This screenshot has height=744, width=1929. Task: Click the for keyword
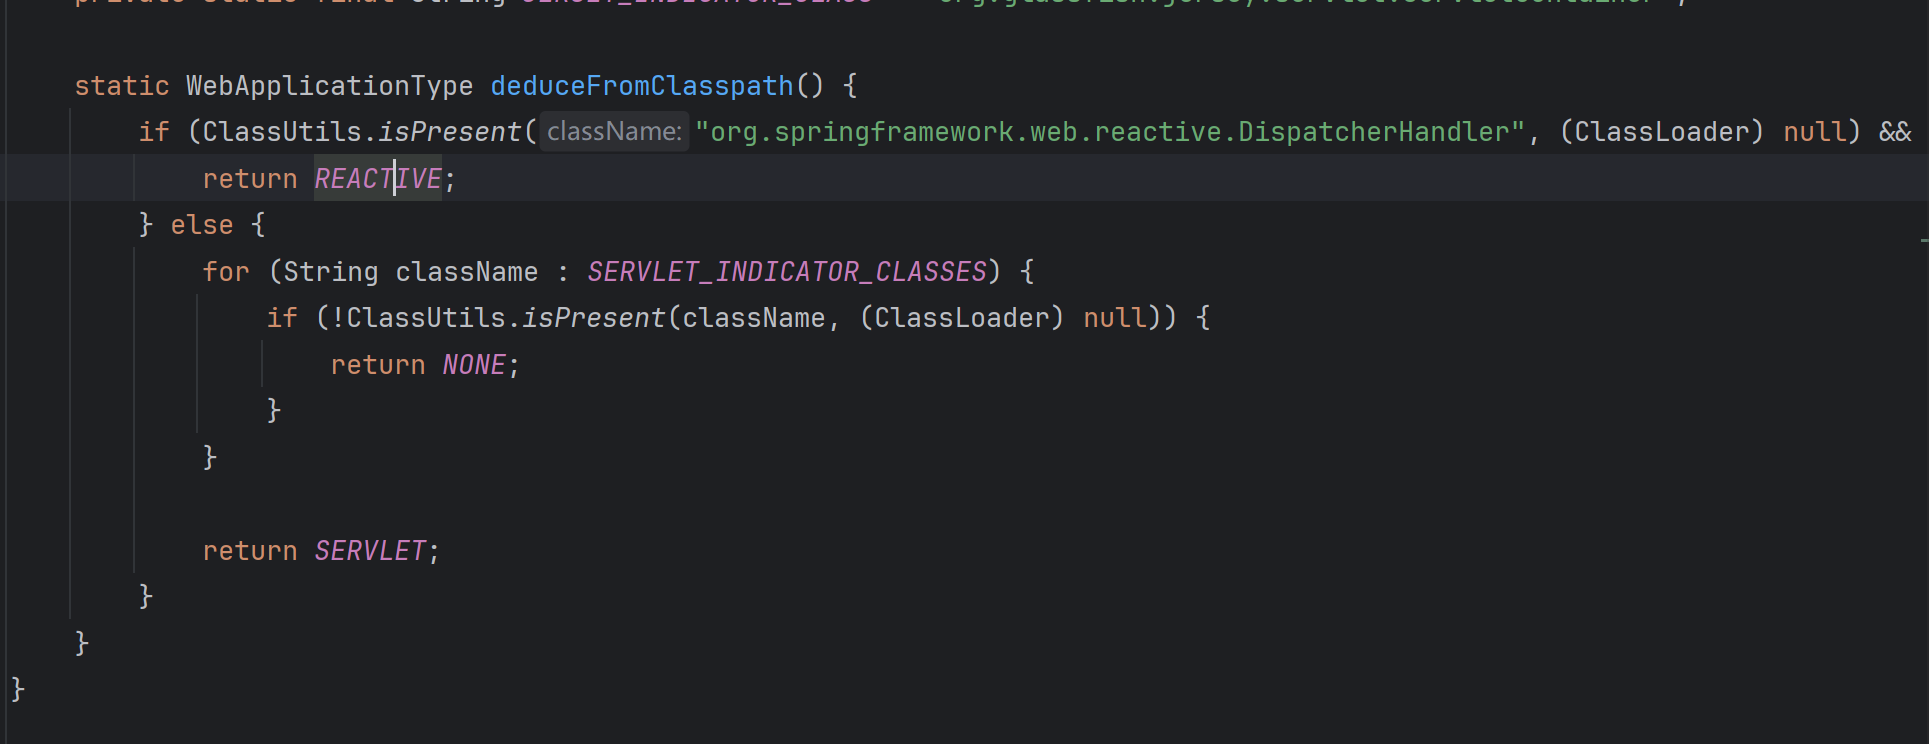tap(226, 272)
